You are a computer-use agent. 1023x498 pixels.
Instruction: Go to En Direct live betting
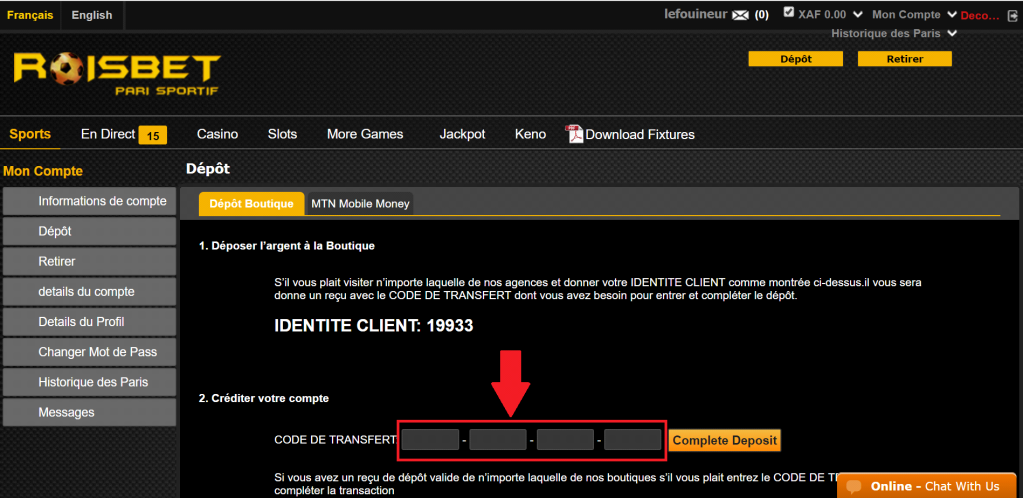[x=108, y=134]
